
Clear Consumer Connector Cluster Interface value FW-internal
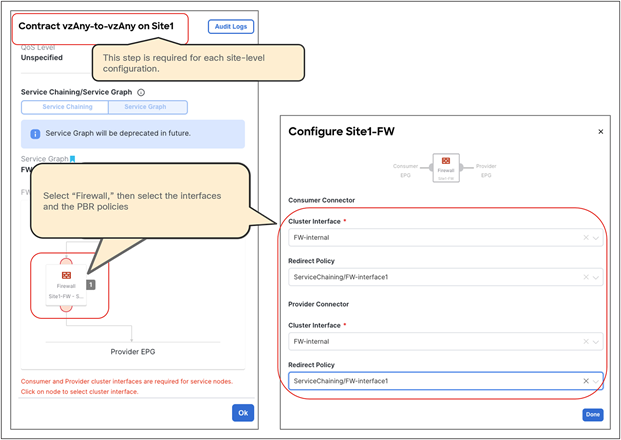coord(586,238)
